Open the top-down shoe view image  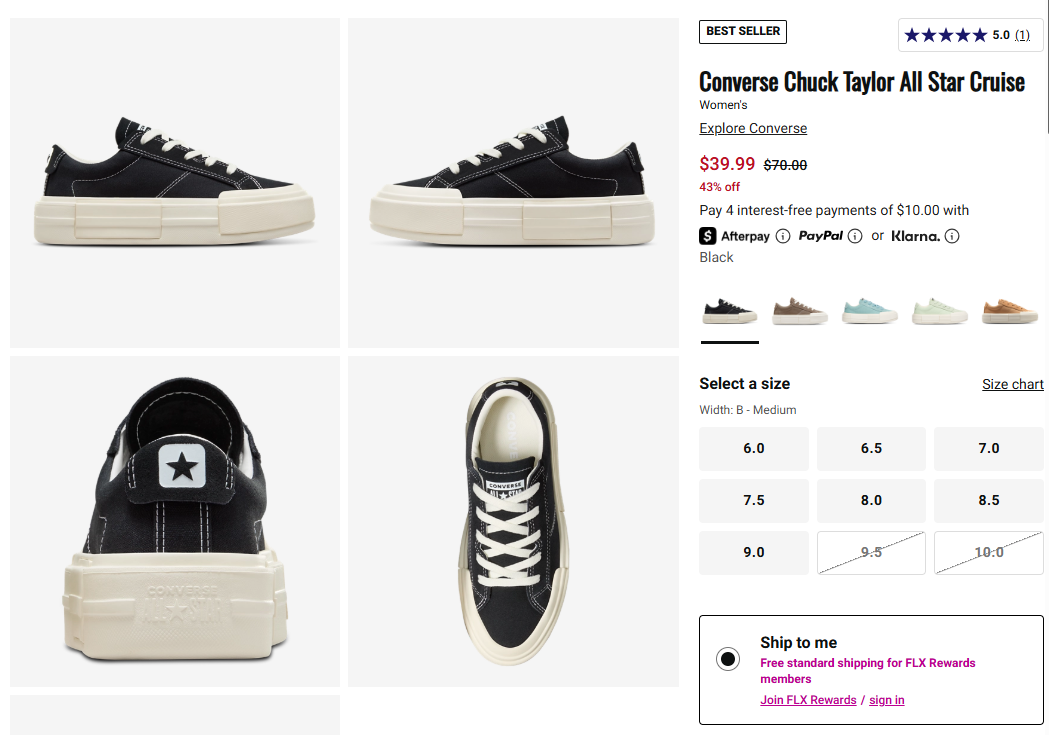tap(513, 521)
